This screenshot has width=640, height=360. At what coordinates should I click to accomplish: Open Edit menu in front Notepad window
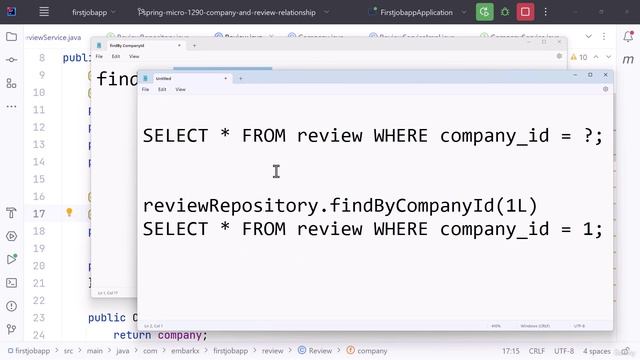point(162,89)
